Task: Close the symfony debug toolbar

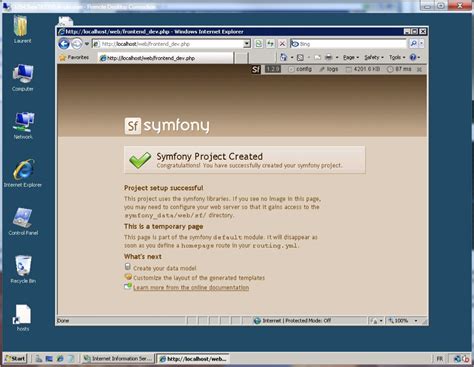Action: 419,69
